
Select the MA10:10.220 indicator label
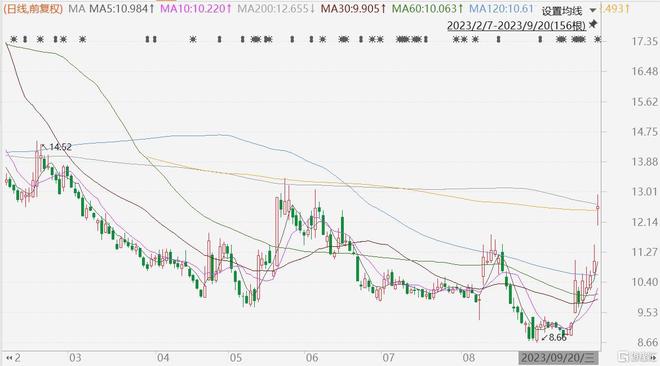click(x=196, y=8)
